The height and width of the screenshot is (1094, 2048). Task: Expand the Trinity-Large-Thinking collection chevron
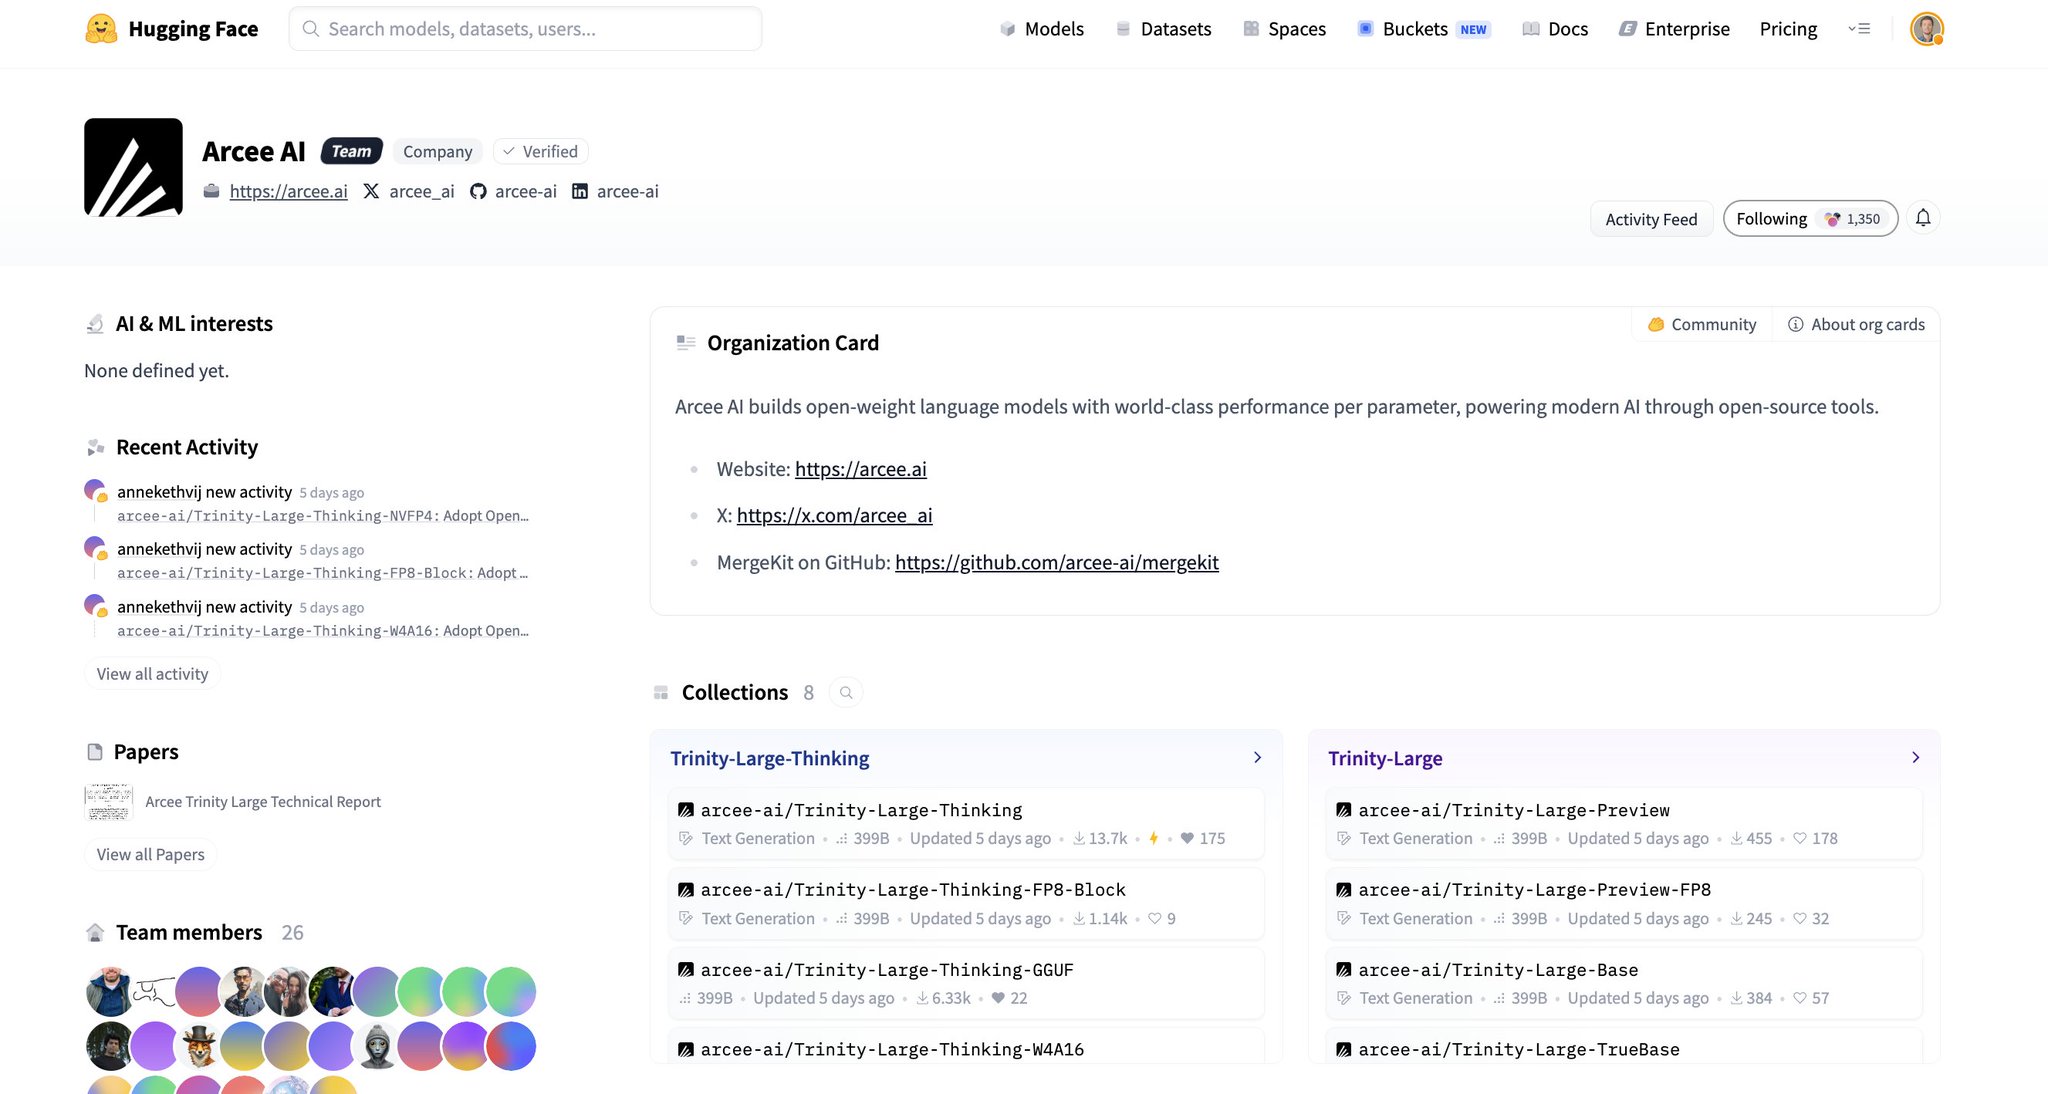1257,758
